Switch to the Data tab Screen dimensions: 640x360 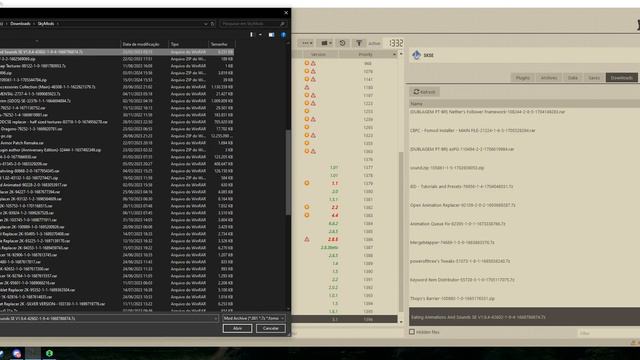tap(573, 78)
